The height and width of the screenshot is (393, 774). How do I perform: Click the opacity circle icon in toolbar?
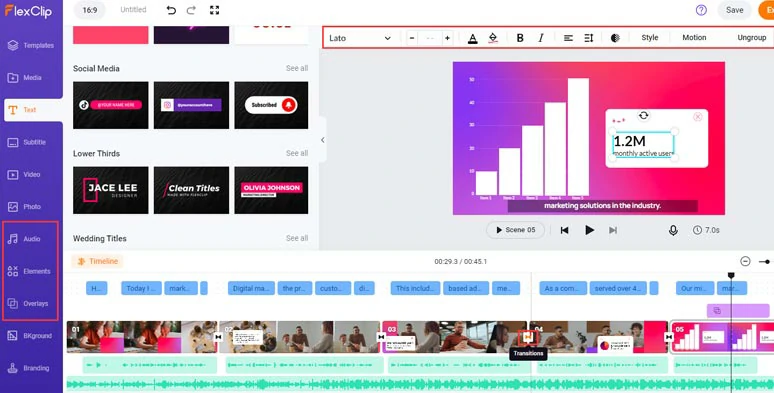pyautogui.click(x=615, y=38)
